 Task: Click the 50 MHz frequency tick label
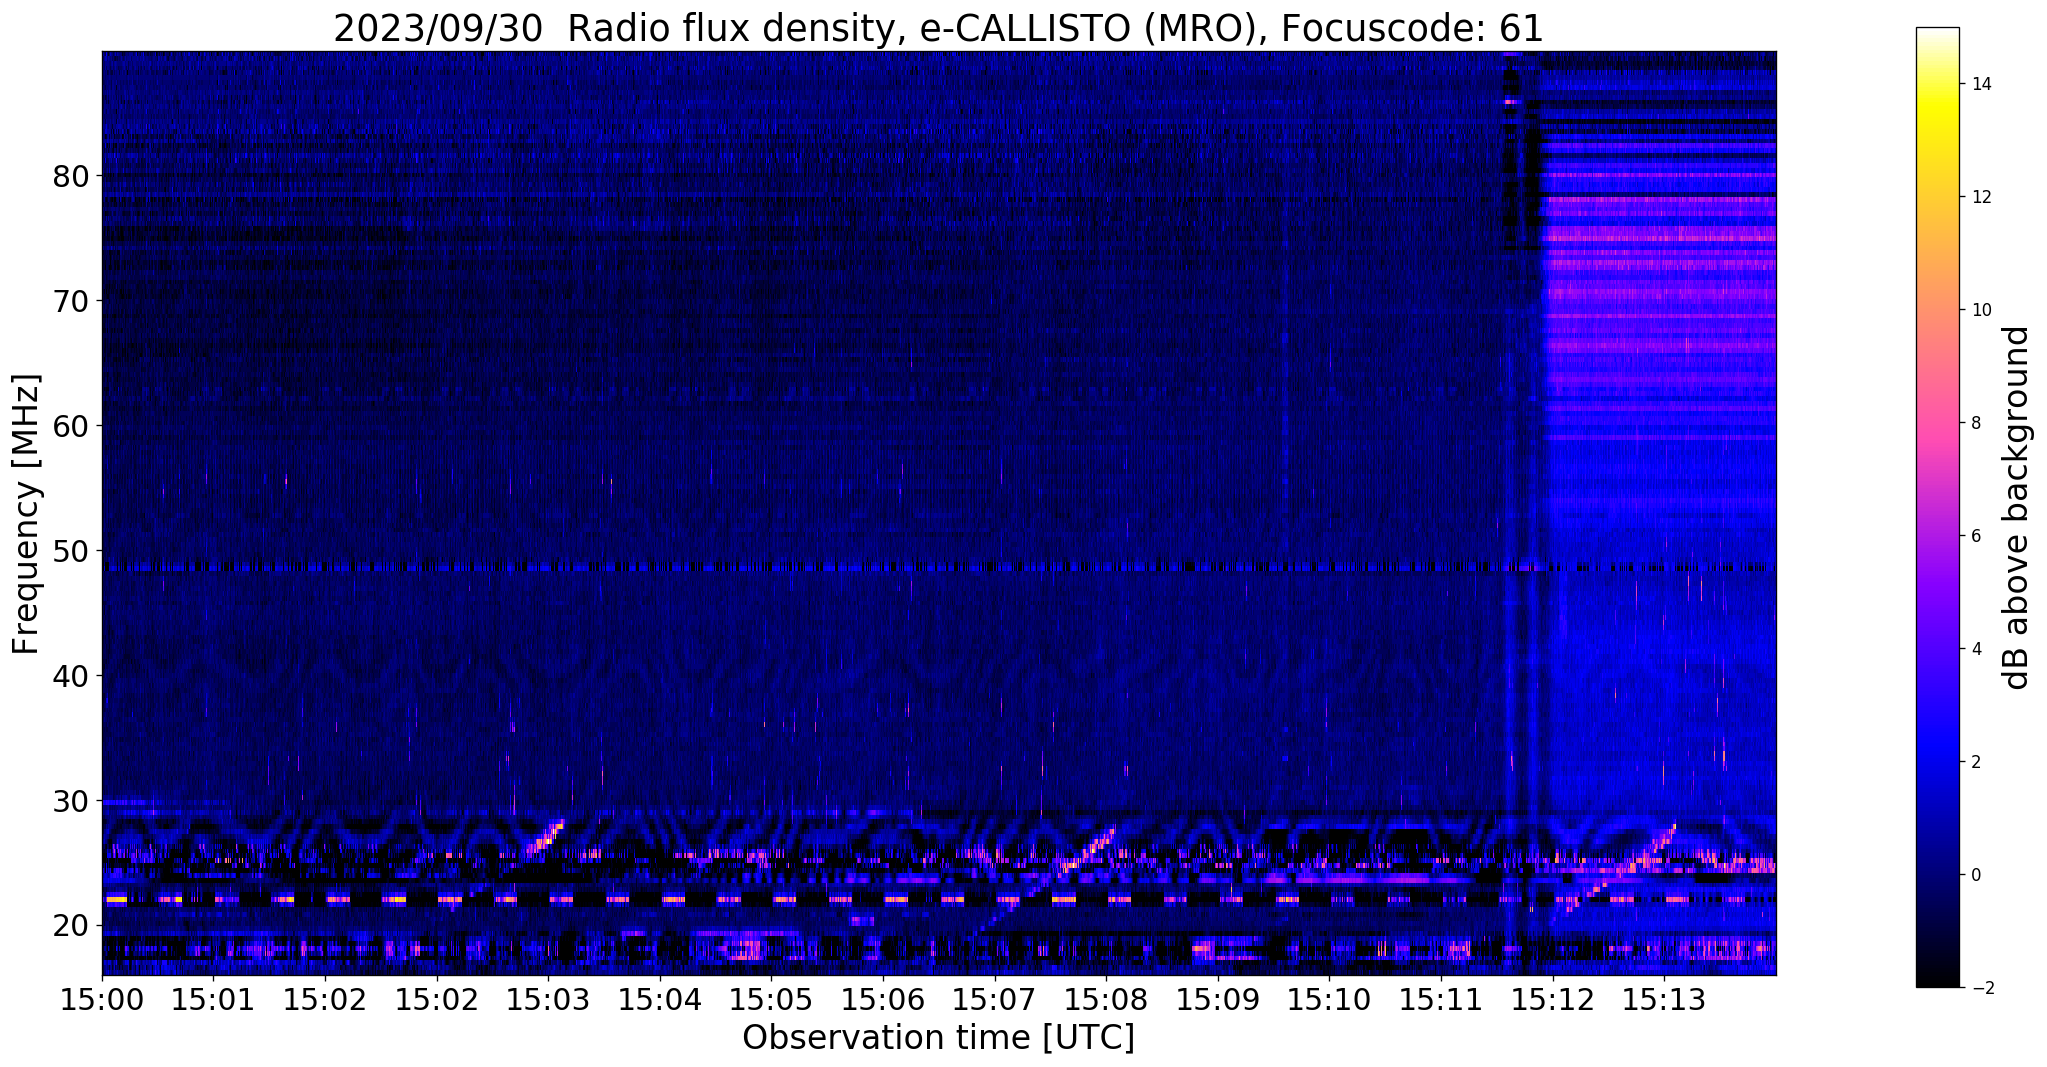[x=69, y=550]
